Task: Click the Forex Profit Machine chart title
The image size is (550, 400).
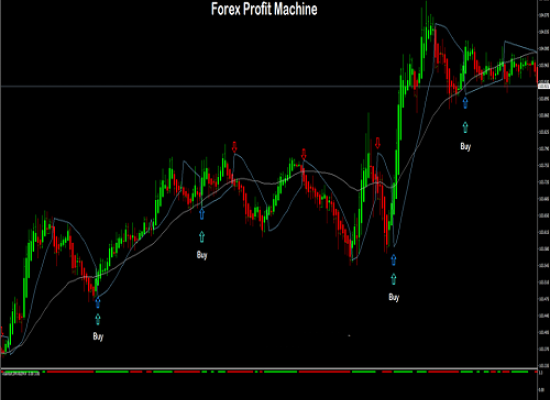Action: click(264, 9)
